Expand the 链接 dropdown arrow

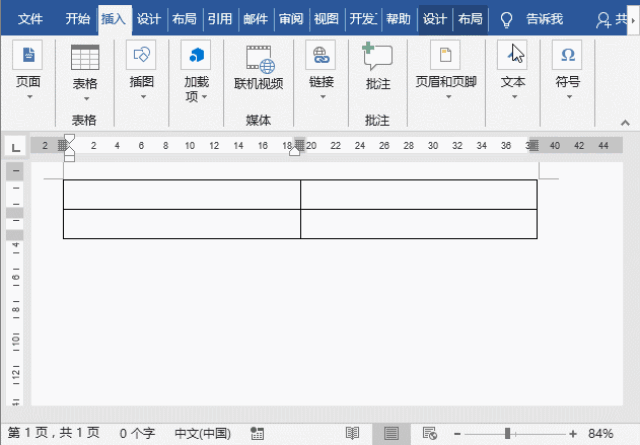323,97
